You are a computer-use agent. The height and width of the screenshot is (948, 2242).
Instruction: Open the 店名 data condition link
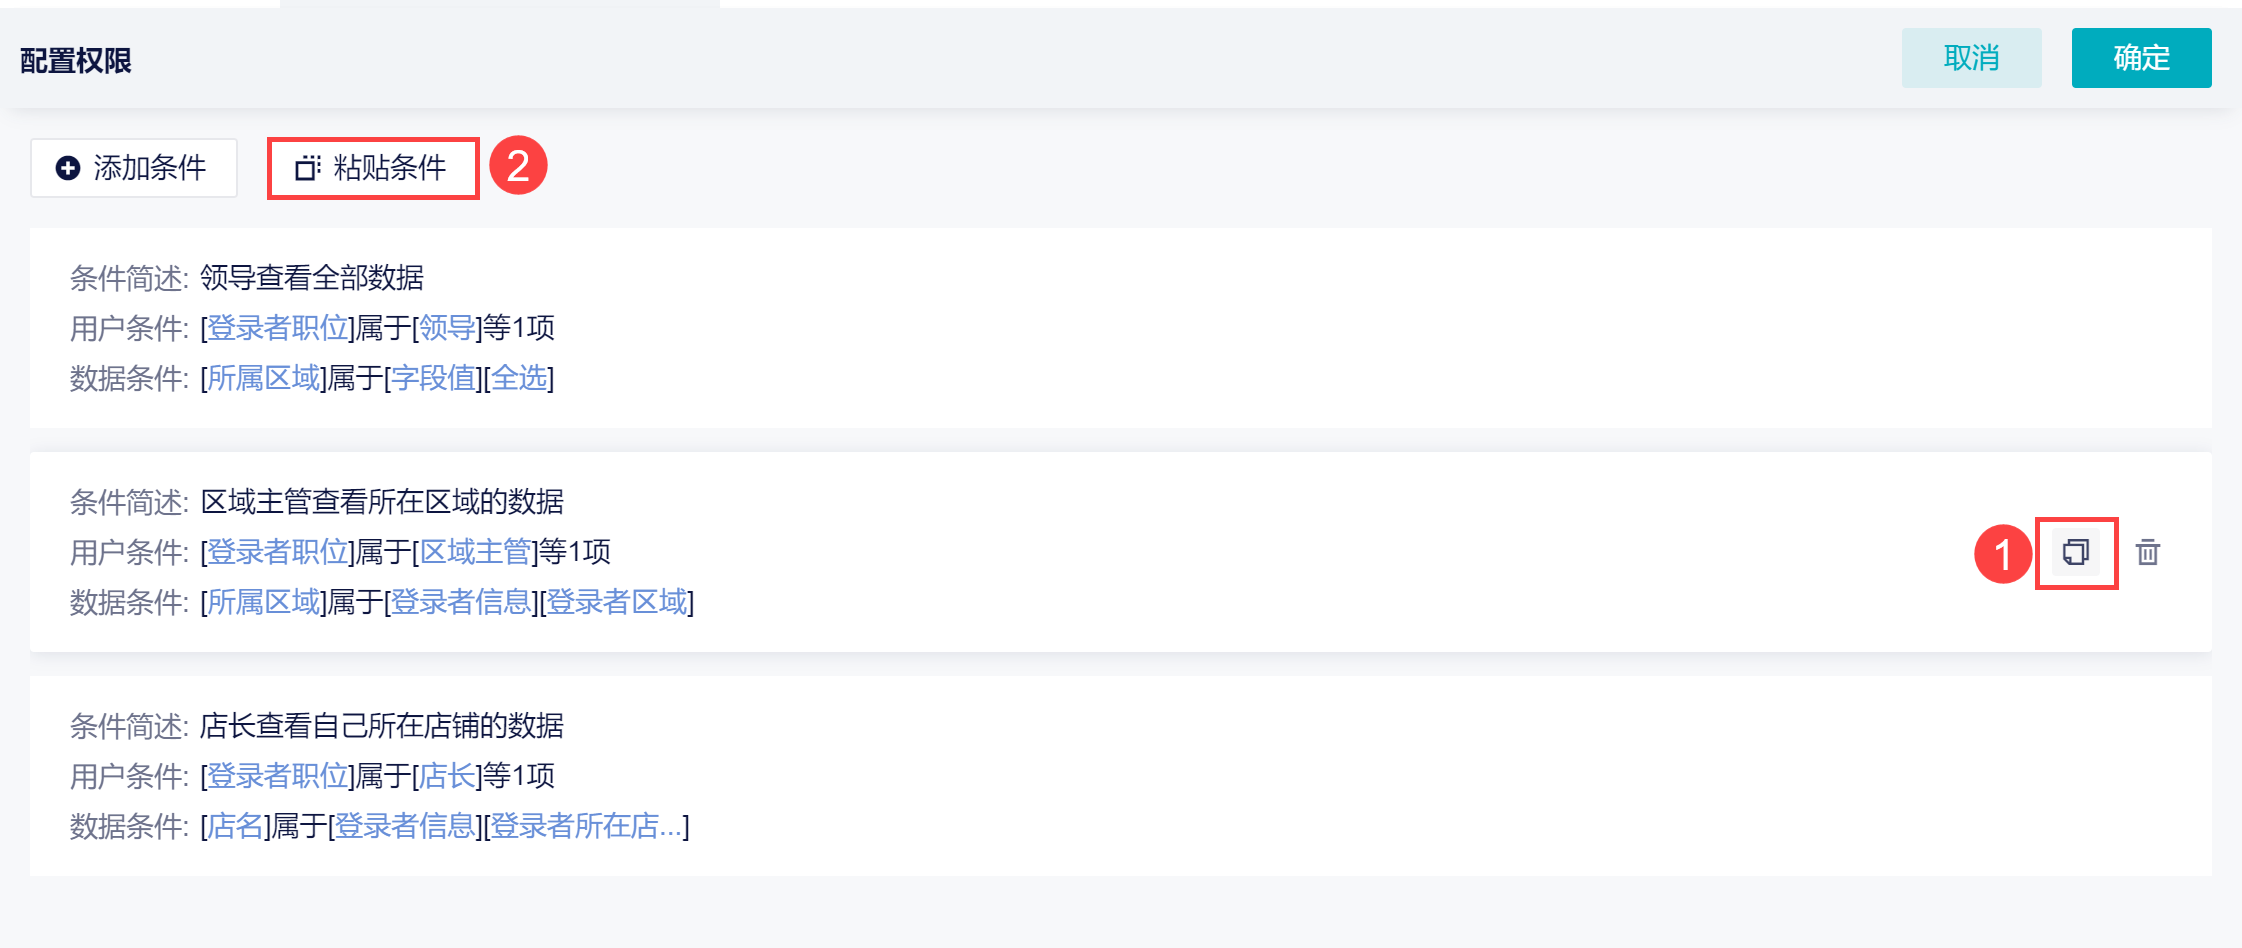[236, 826]
